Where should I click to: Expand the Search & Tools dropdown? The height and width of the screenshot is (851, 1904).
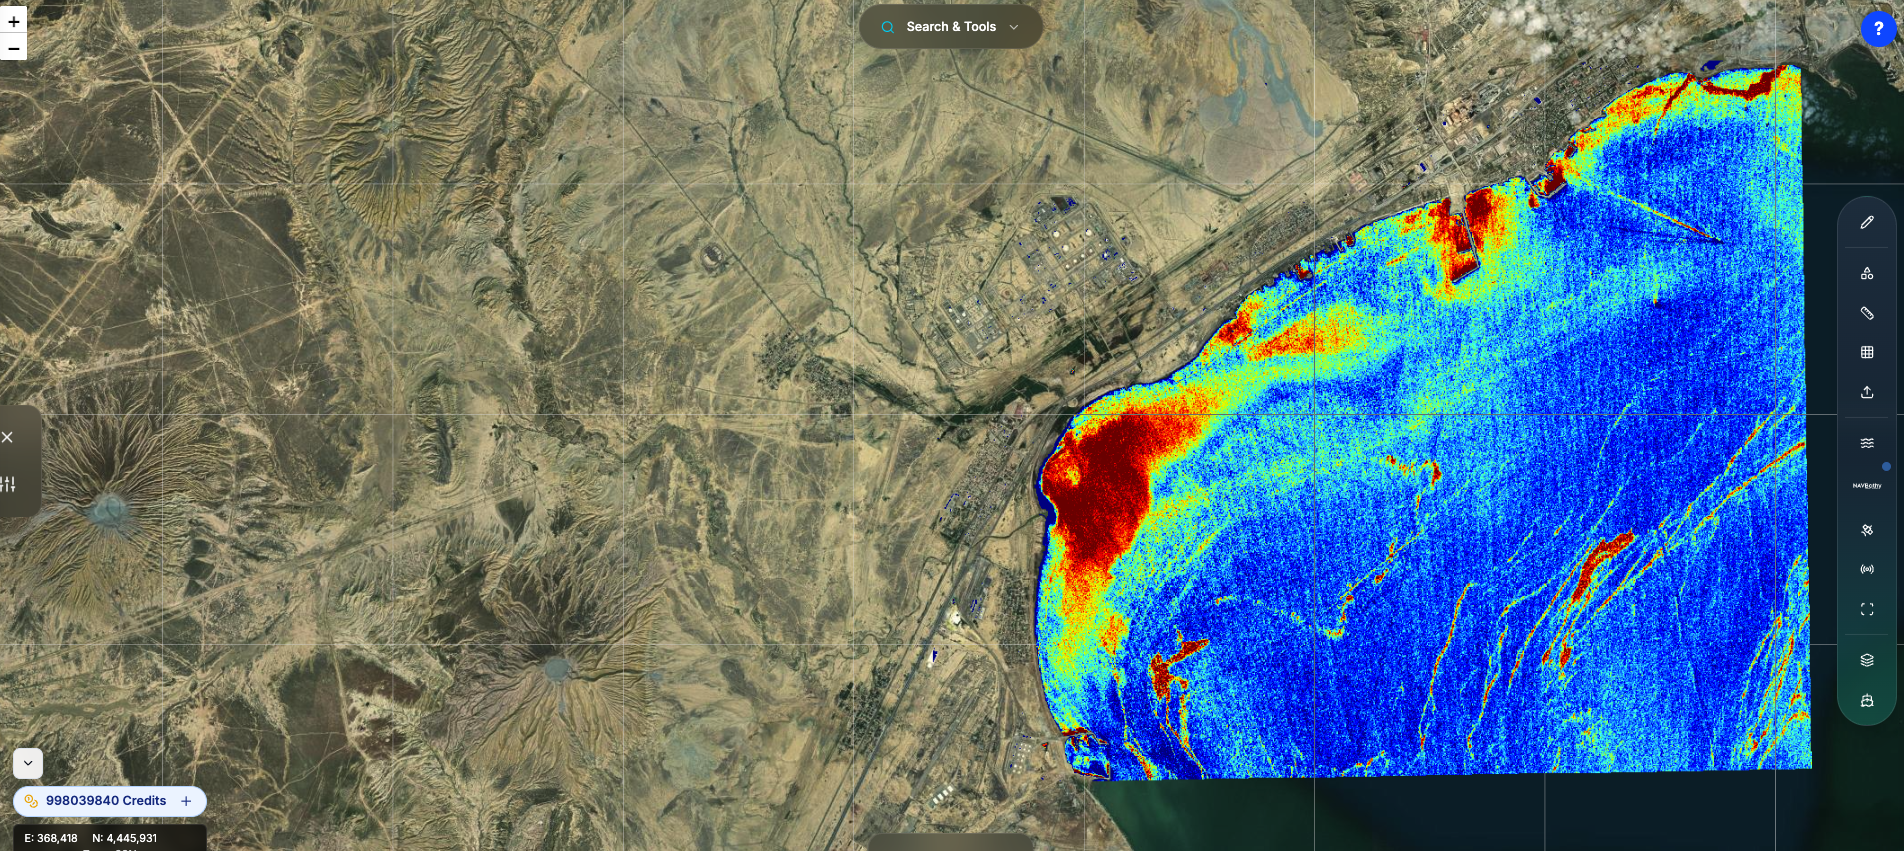[1013, 27]
